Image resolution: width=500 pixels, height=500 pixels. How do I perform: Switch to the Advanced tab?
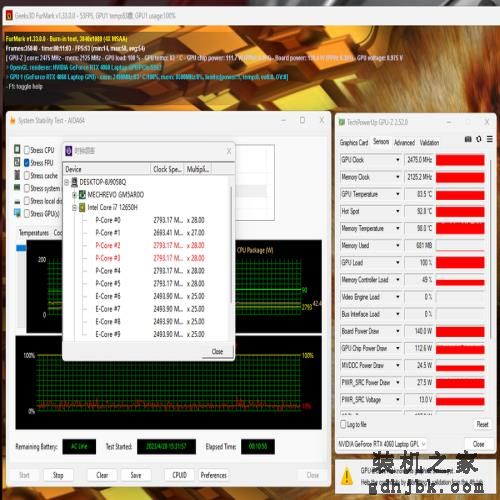[x=404, y=143]
